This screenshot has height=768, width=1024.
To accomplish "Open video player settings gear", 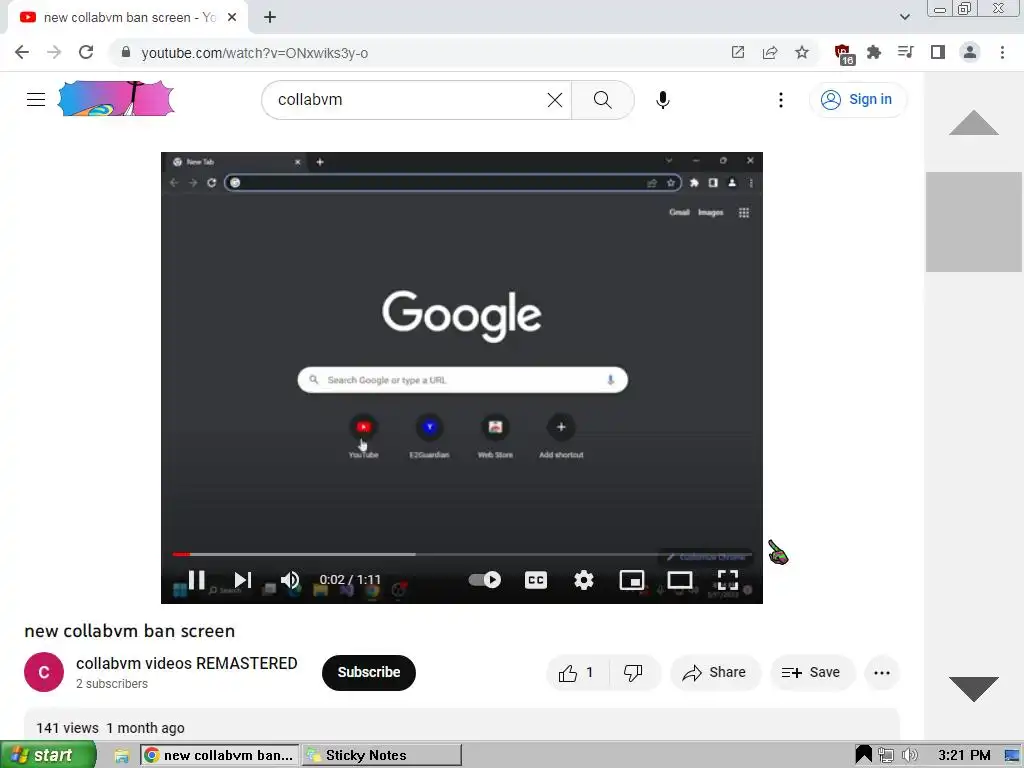I will pyautogui.click(x=583, y=579).
